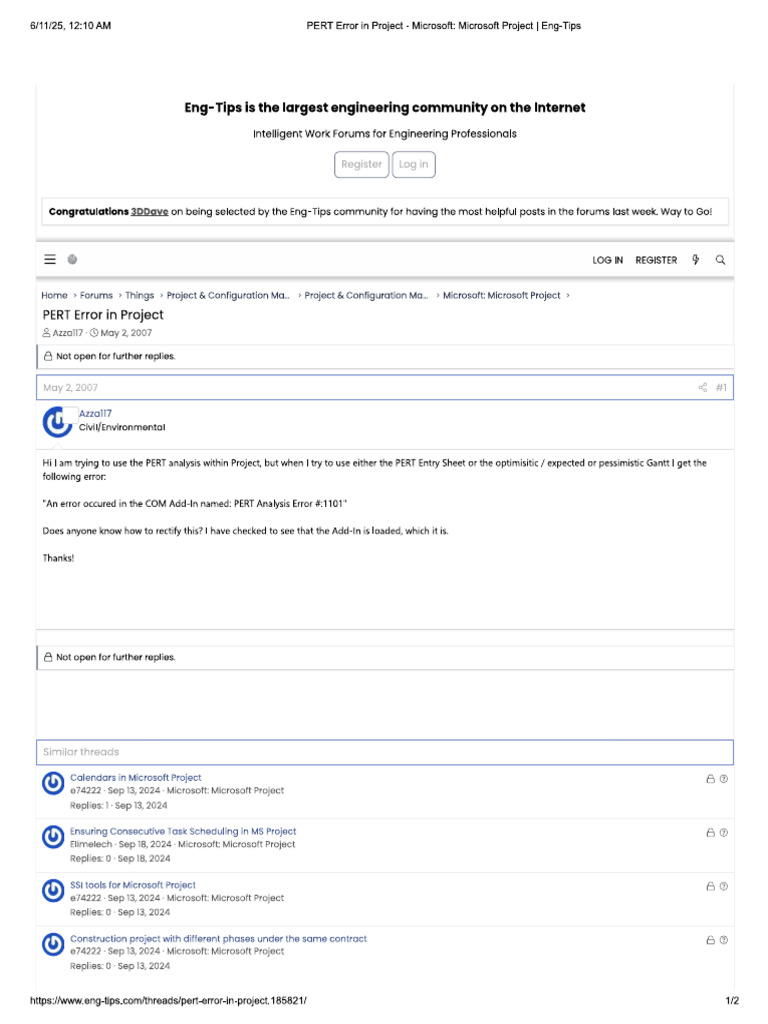Viewport: 768px width, 1024px height.
Task: Open the 3DDave profile link
Action: click(149, 212)
